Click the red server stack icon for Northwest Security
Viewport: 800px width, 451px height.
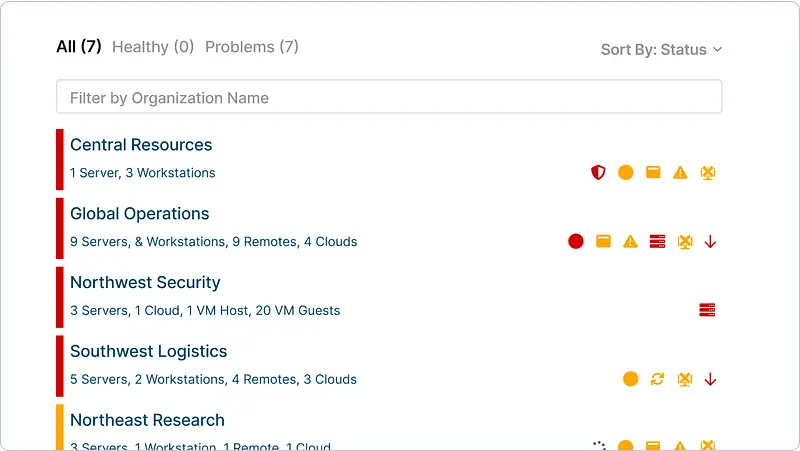707,310
